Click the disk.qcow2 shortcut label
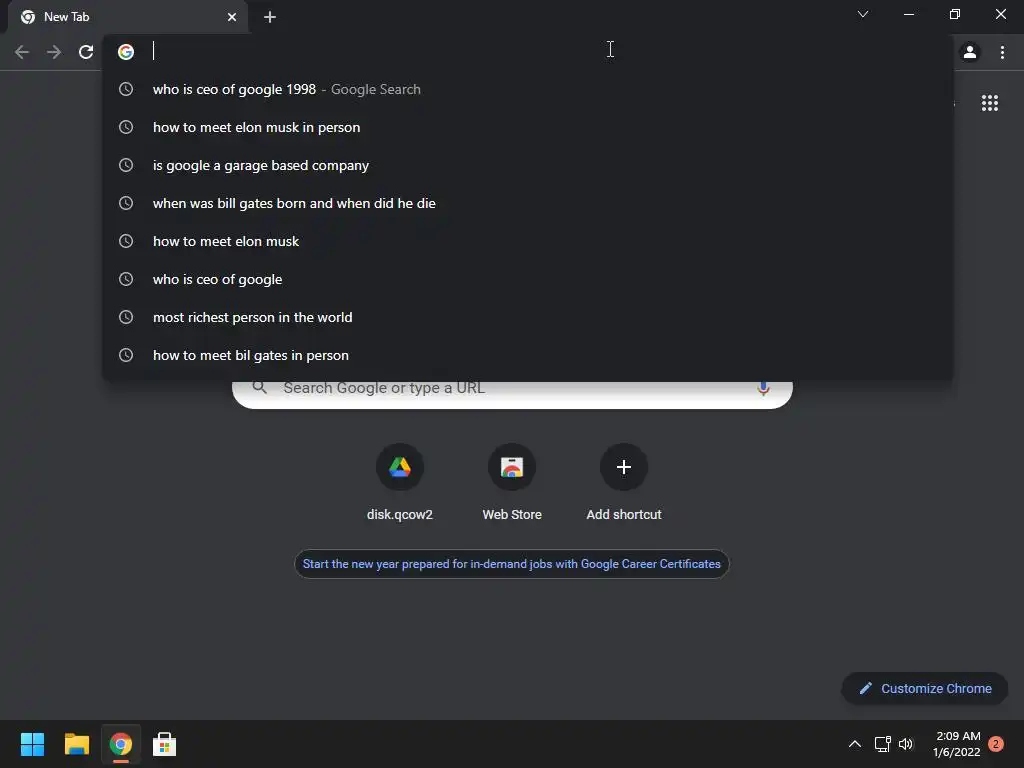 pyautogui.click(x=400, y=515)
